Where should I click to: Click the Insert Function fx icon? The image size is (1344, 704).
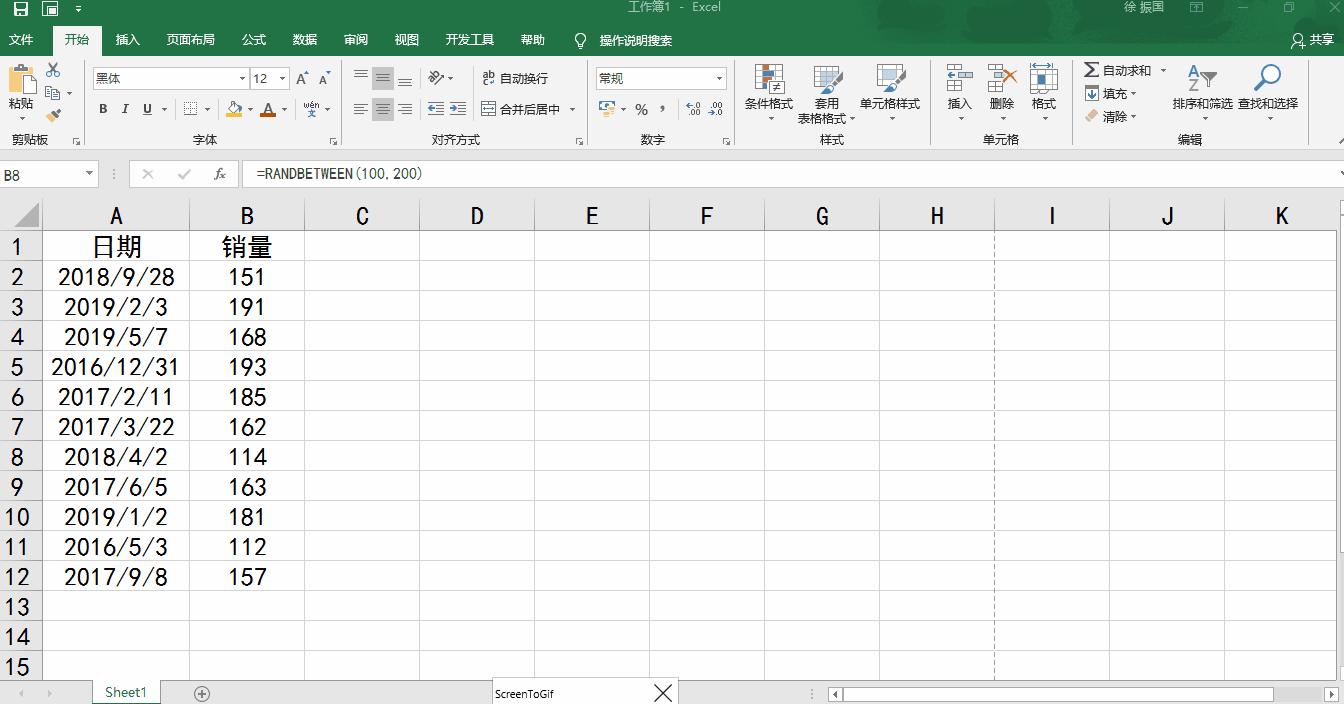pyautogui.click(x=220, y=174)
